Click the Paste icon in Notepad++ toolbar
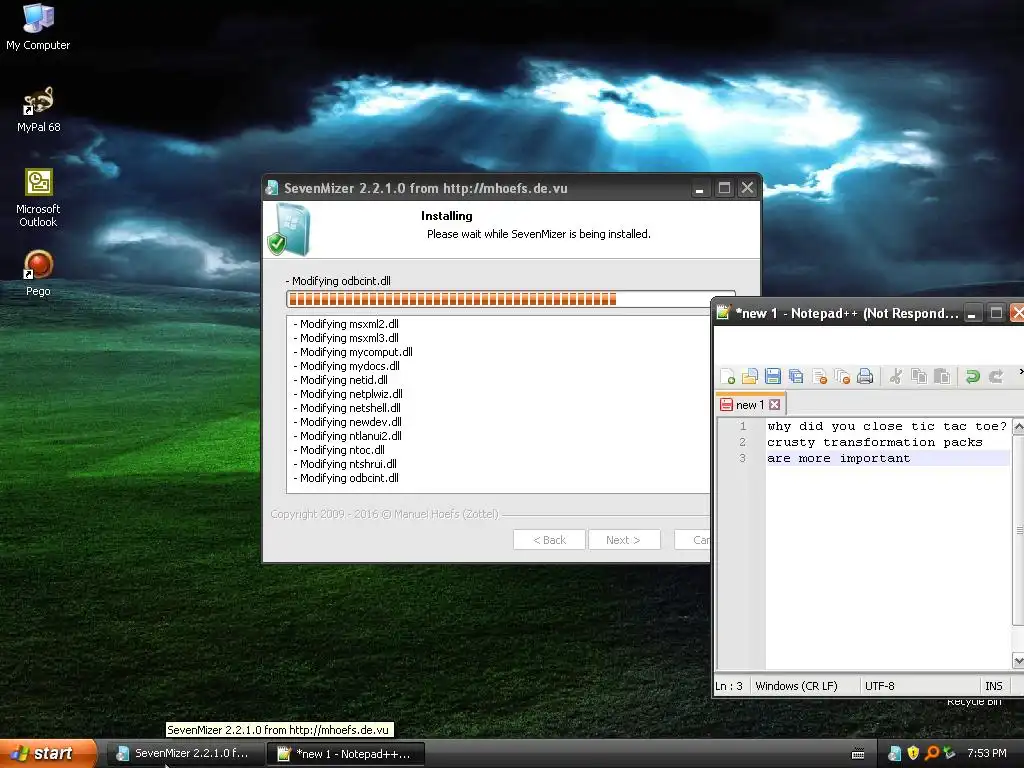Screen dimensions: 1024x768 [x=942, y=376]
